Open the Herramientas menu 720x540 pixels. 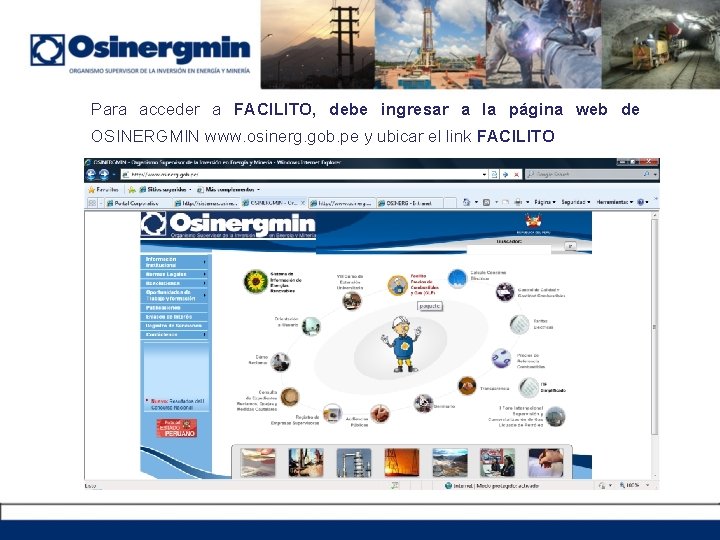614,202
